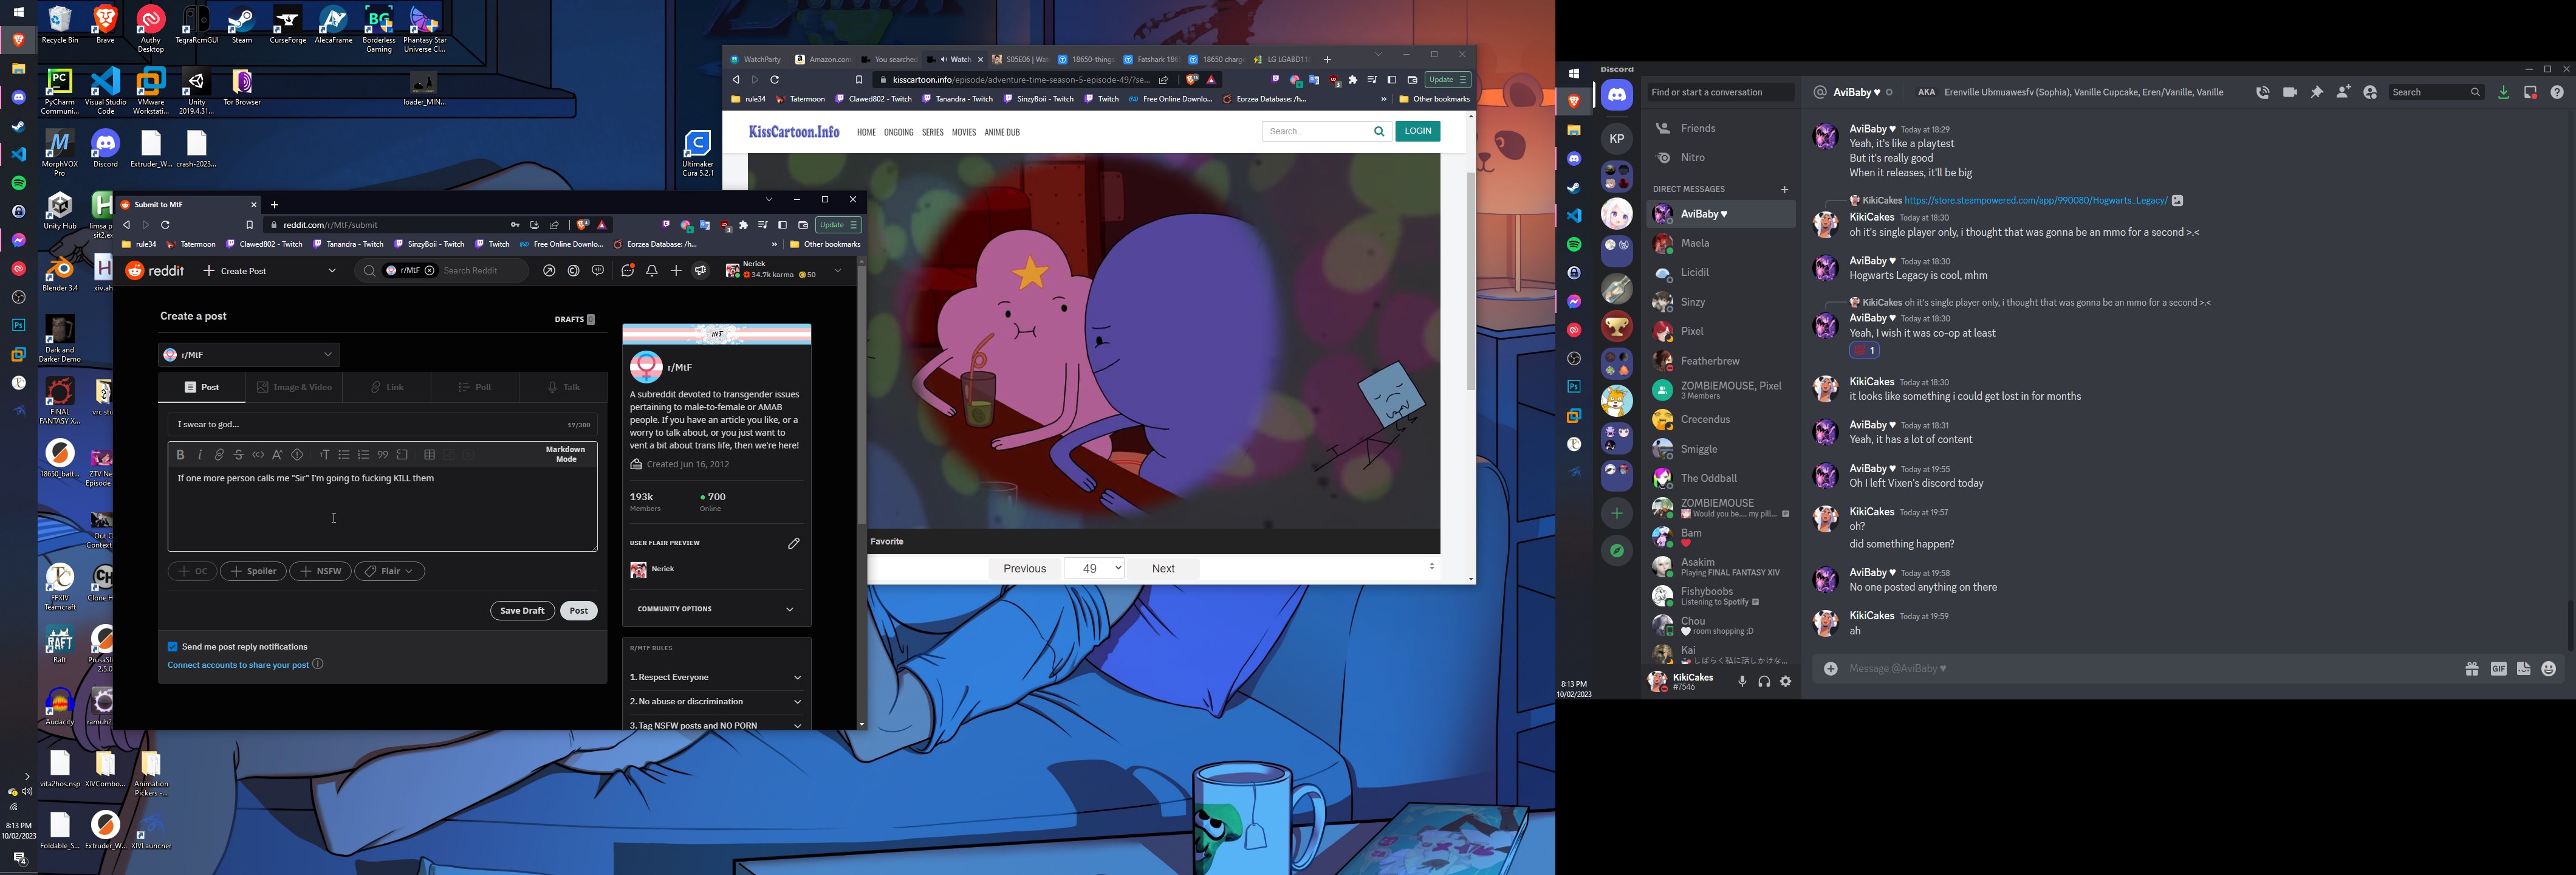Open Maela direct message in Discord
This screenshot has width=2576, height=875.
[1720, 244]
